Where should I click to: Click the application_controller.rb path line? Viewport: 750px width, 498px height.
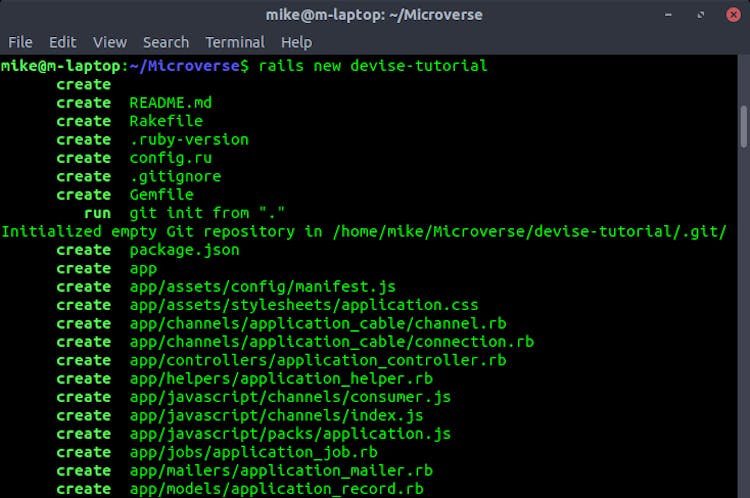pos(318,360)
